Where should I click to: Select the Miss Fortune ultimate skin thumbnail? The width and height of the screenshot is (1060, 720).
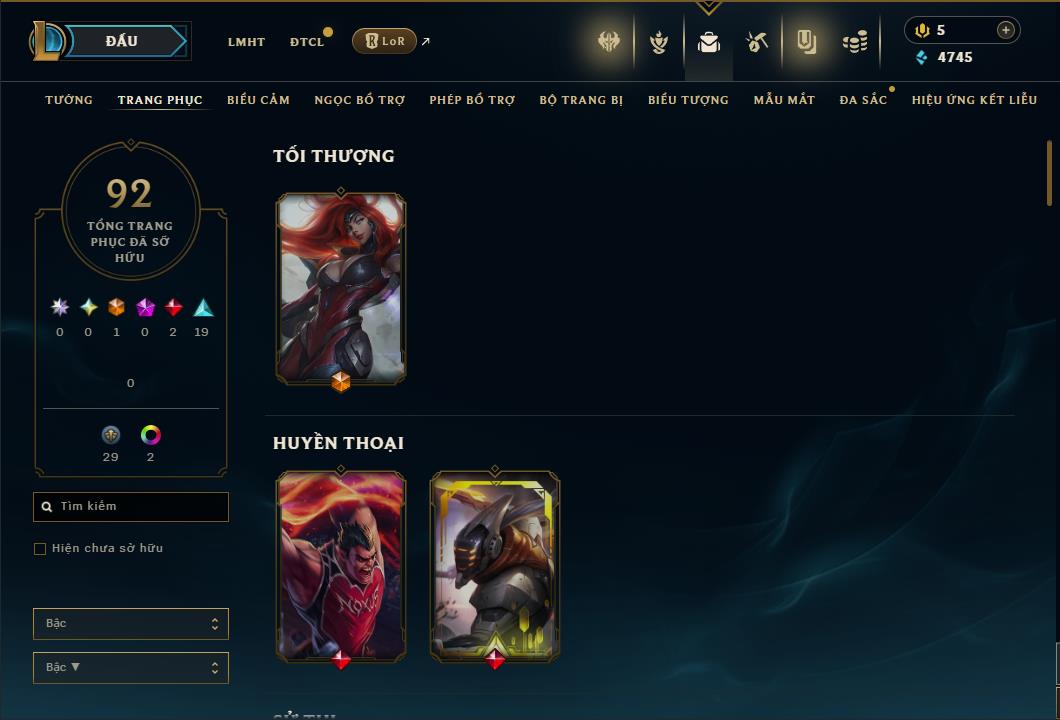pyautogui.click(x=341, y=289)
